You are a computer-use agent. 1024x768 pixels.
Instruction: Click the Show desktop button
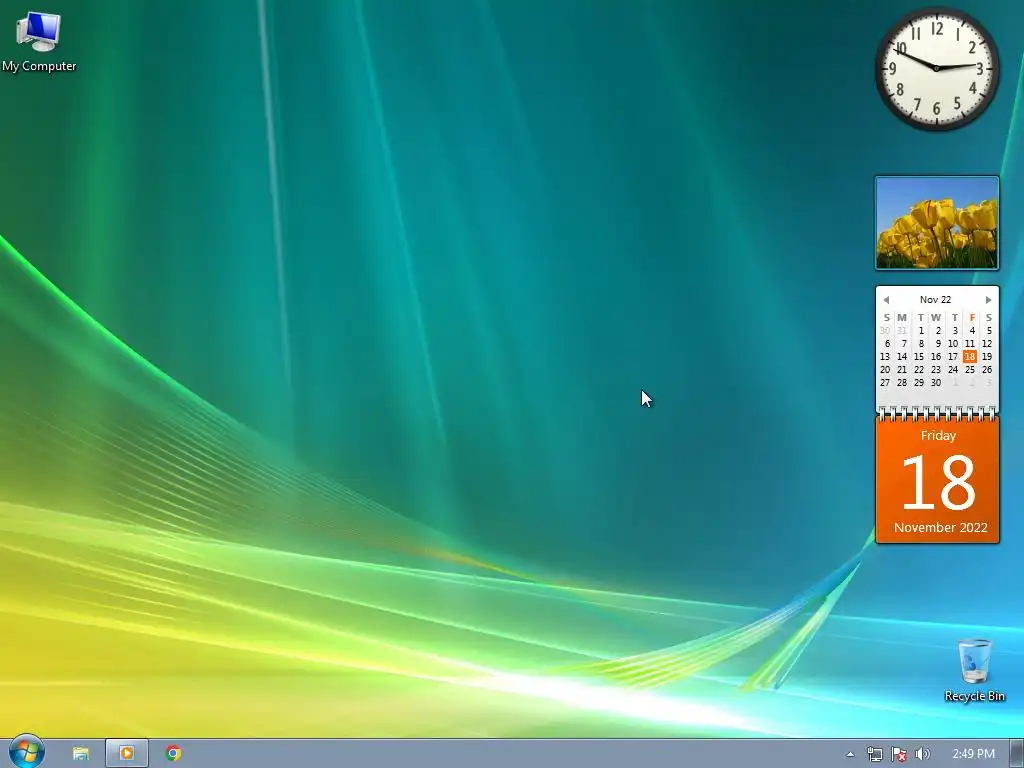point(1017,754)
